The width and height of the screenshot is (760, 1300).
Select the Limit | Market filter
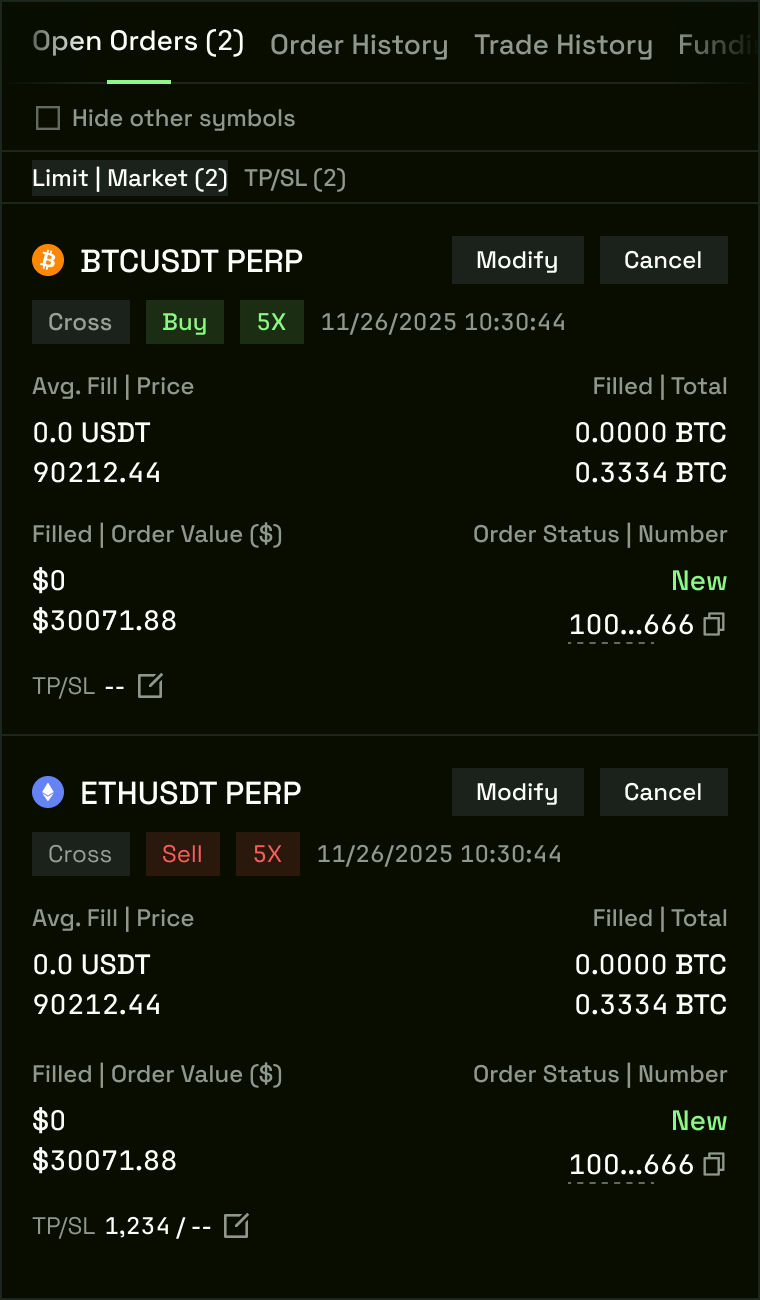(130, 179)
